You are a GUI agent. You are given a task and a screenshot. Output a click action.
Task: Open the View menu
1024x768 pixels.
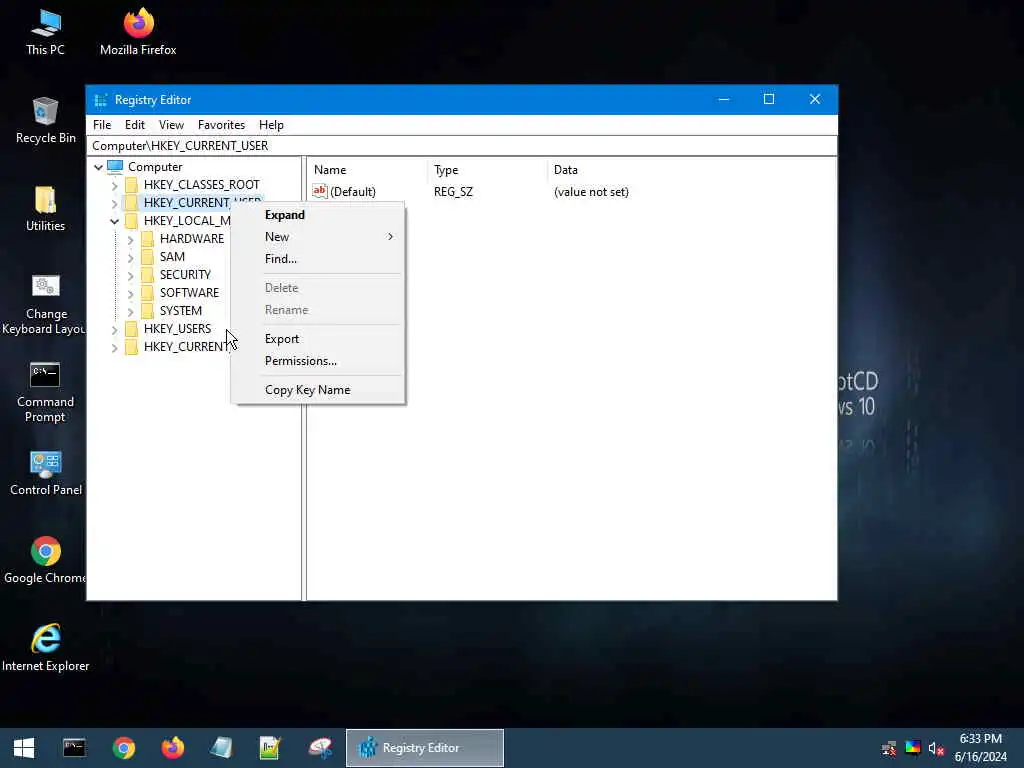click(x=171, y=125)
